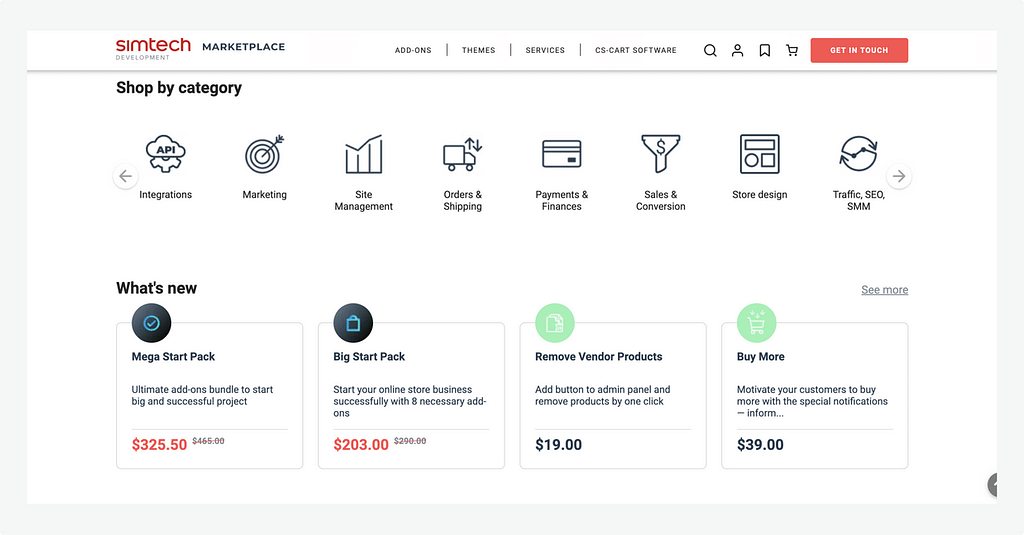Open the Mega Start Pack product card

tap(209, 395)
